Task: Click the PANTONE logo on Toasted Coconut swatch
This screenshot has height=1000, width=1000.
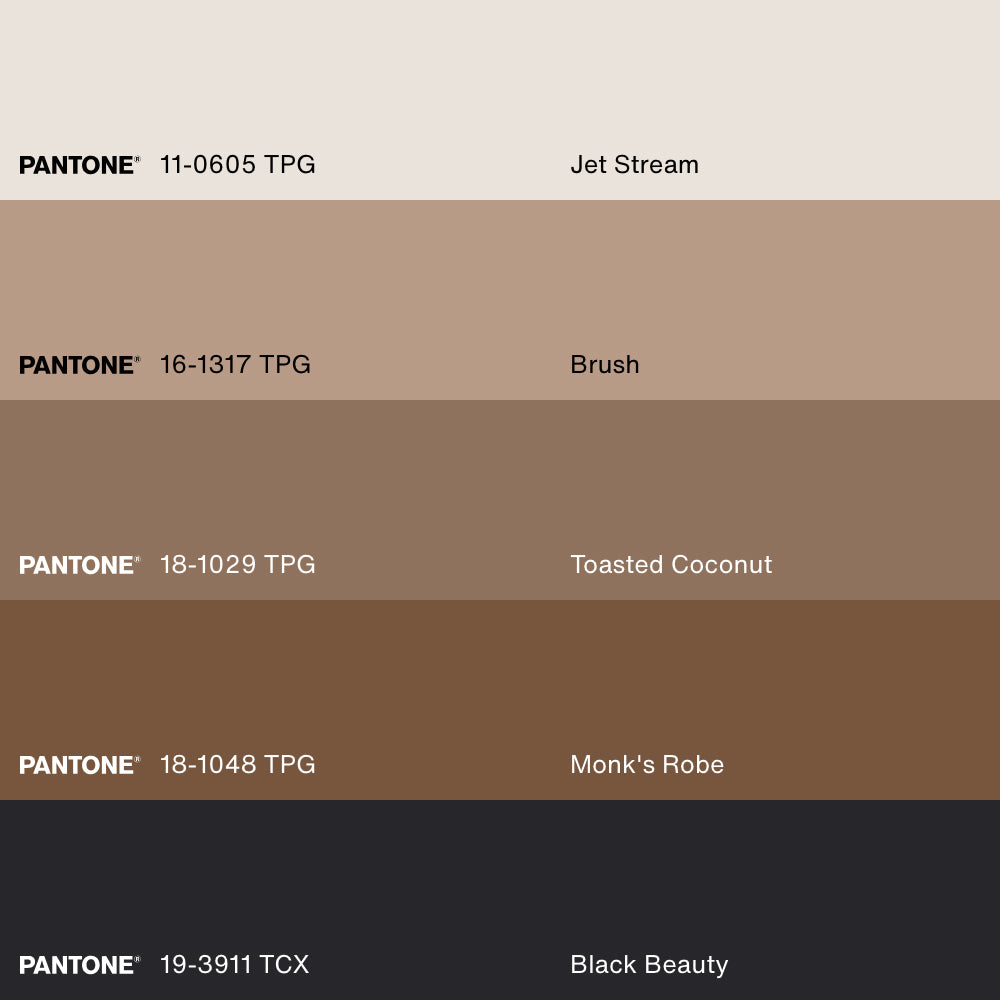Action: click(79, 565)
